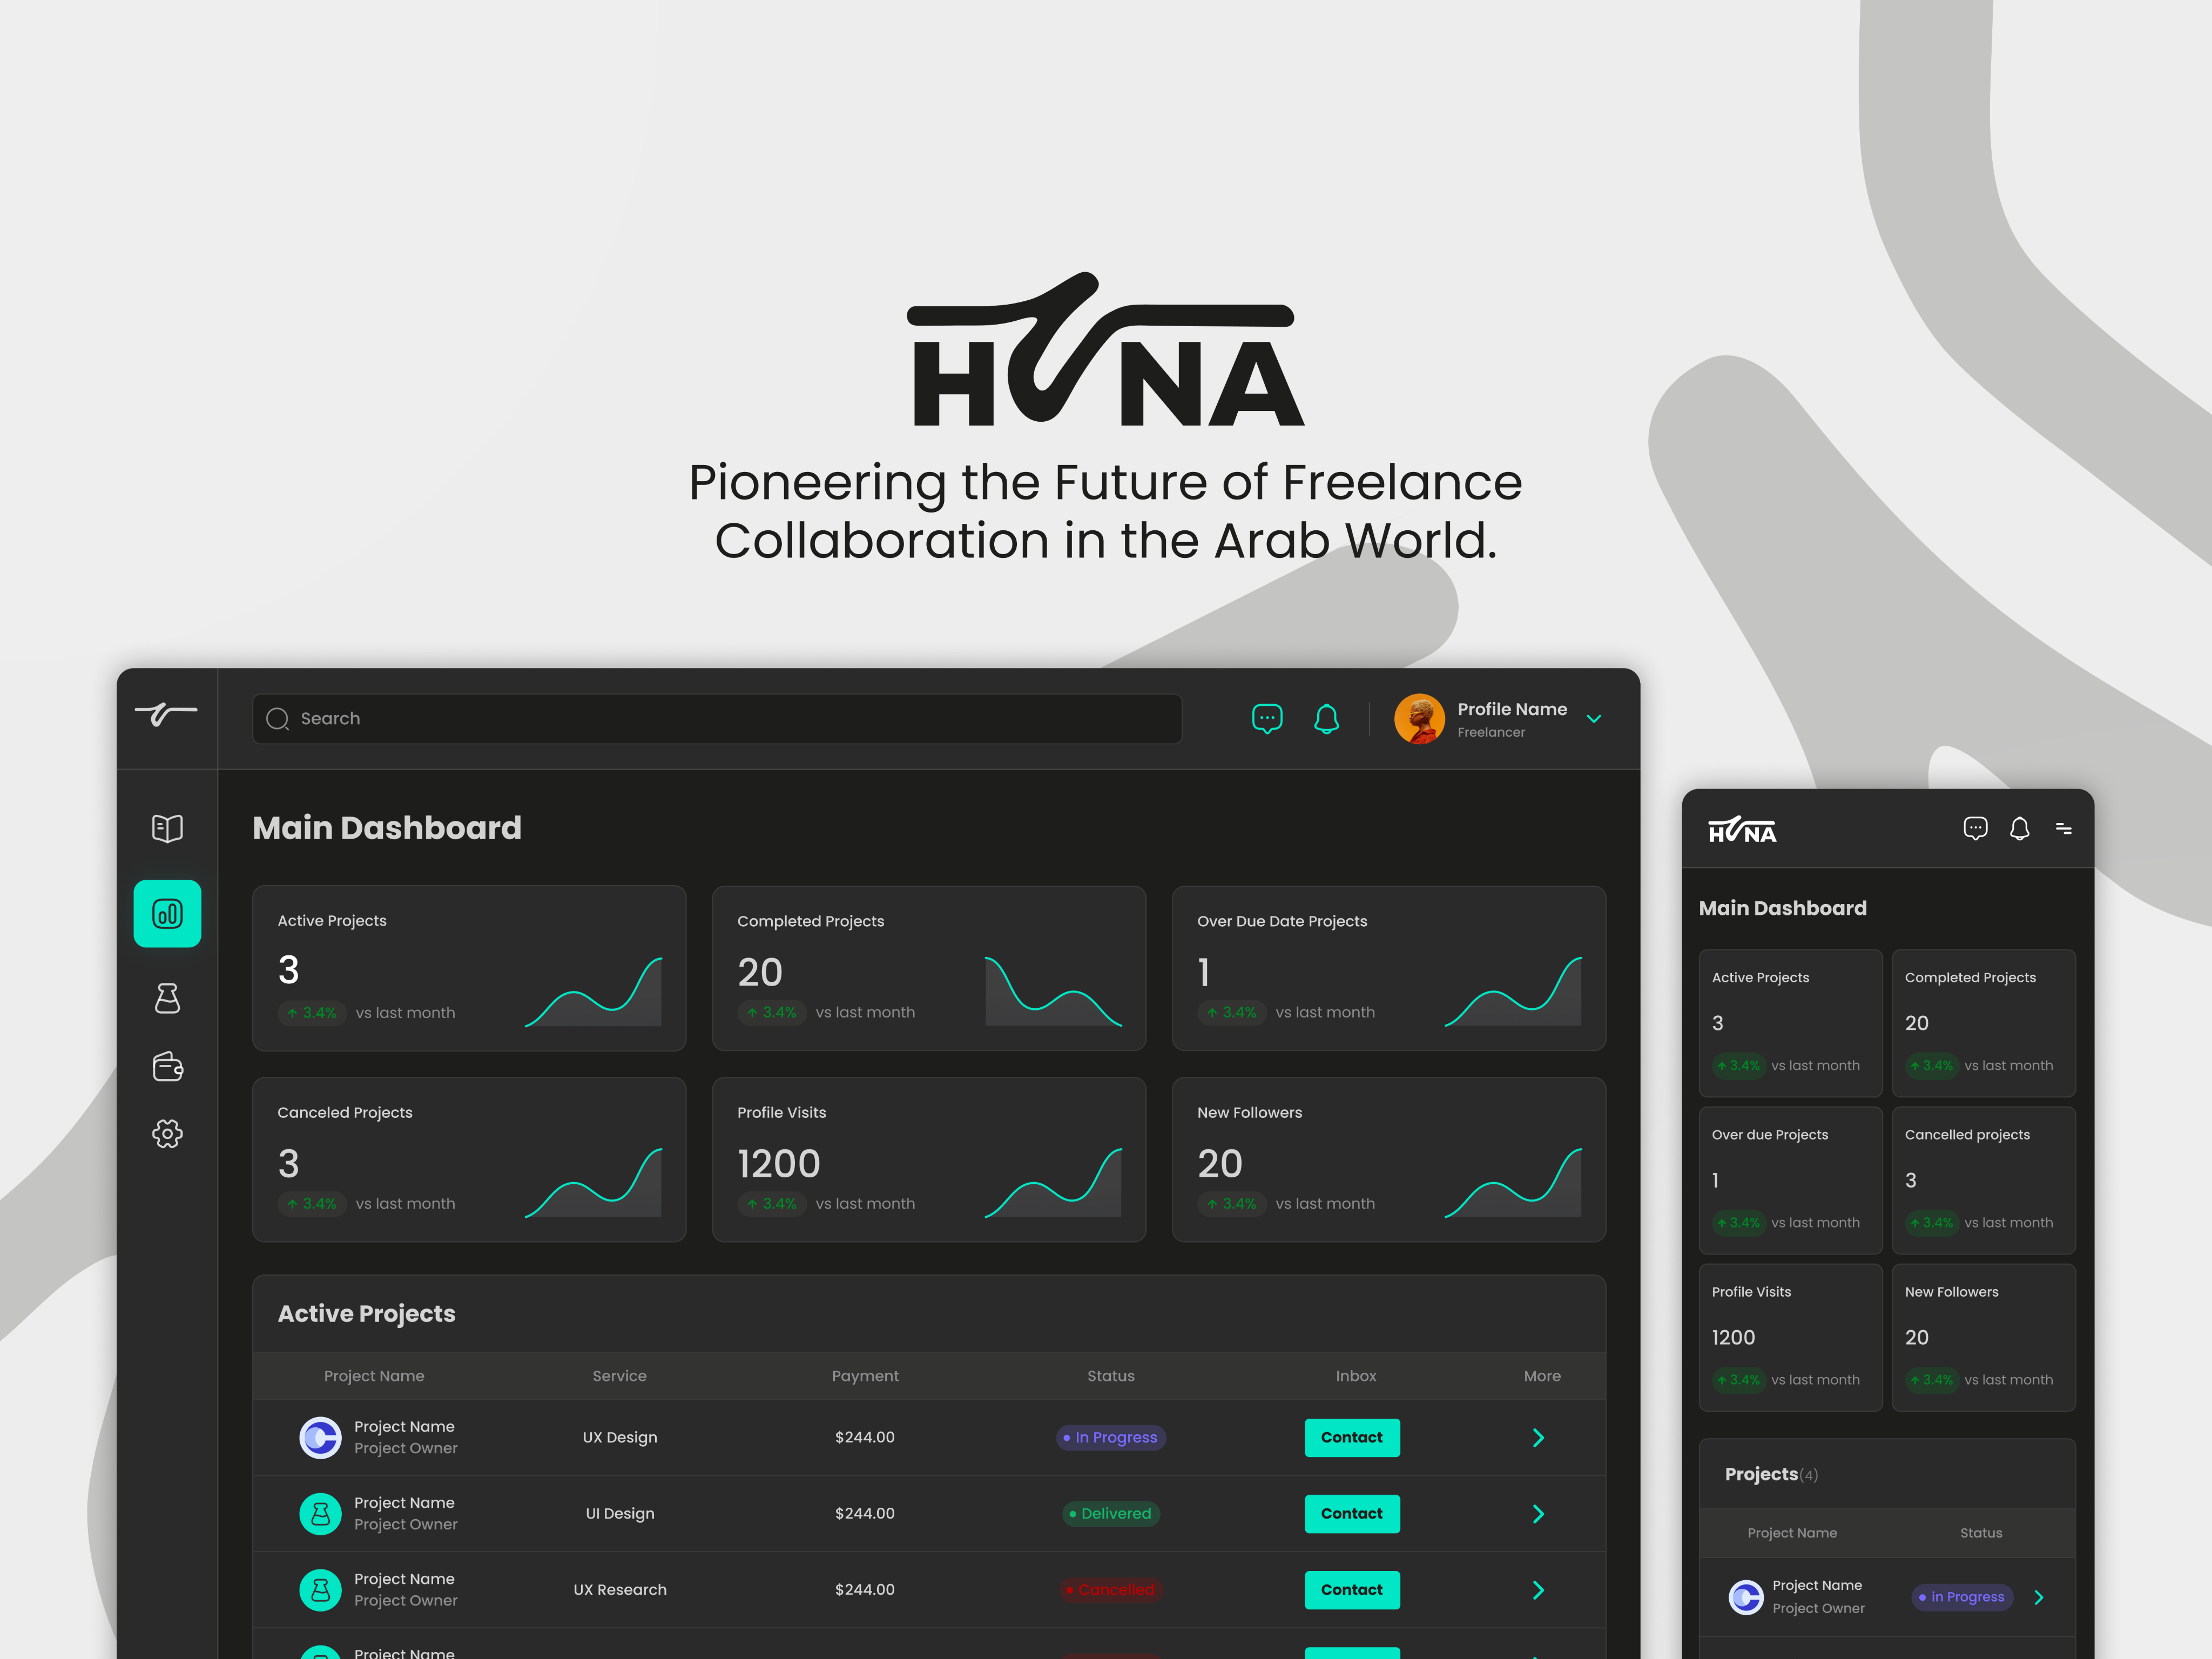Screen dimensions: 2212x1659
Task: Expand the Delivered project row arrow
Action: pyautogui.click(x=1538, y=1513)
